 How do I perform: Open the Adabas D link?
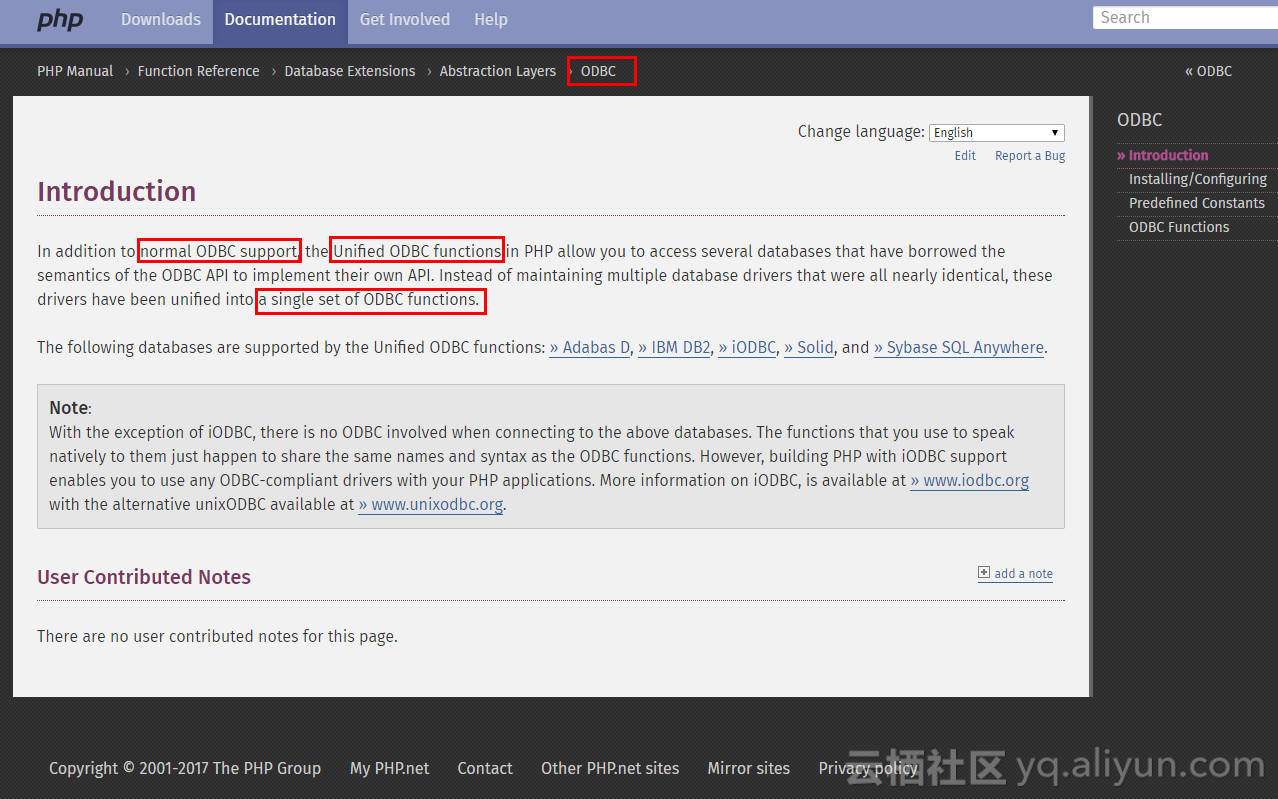(x=590, y=348)
